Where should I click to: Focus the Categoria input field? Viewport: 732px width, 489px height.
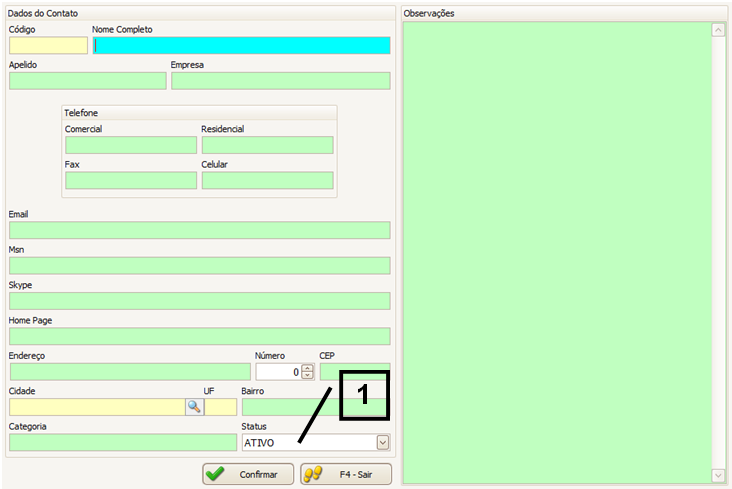pos(123,442)
